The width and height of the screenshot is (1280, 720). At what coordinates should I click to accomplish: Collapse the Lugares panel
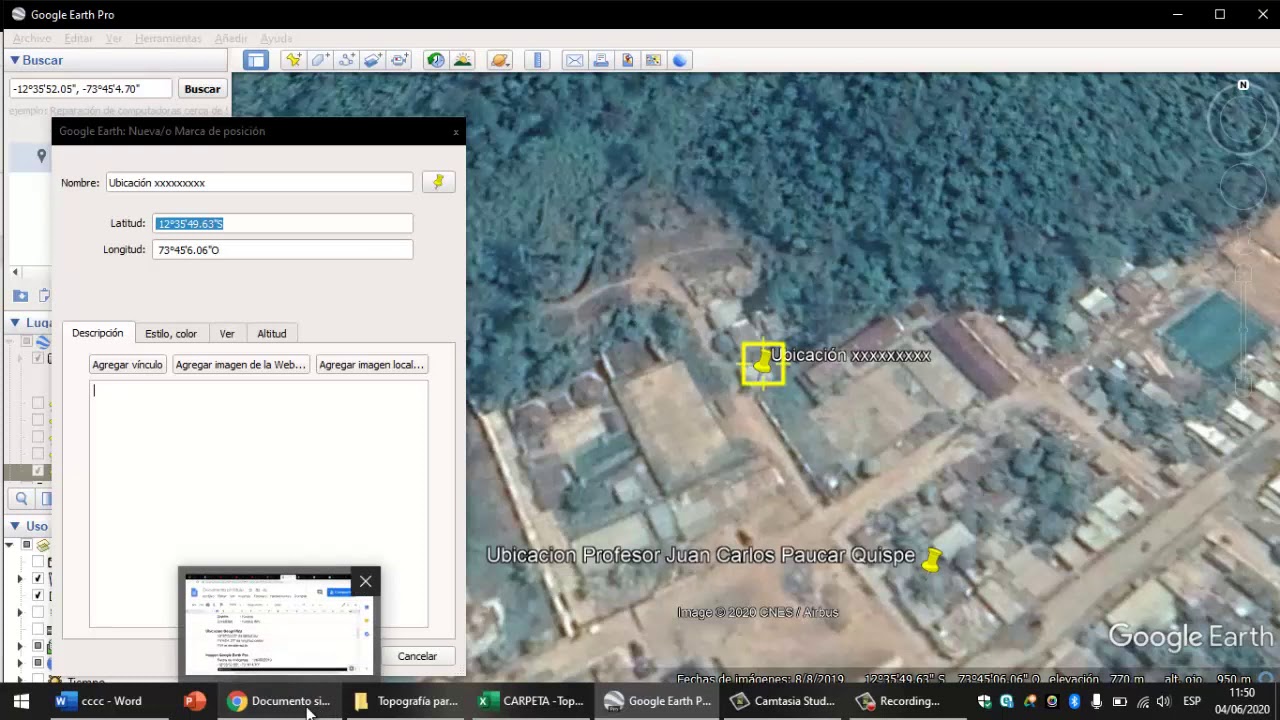(15, 322)
